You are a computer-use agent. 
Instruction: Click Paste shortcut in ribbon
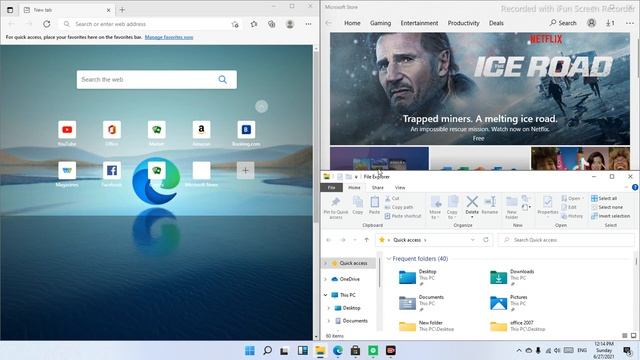[x=402, y=216]
